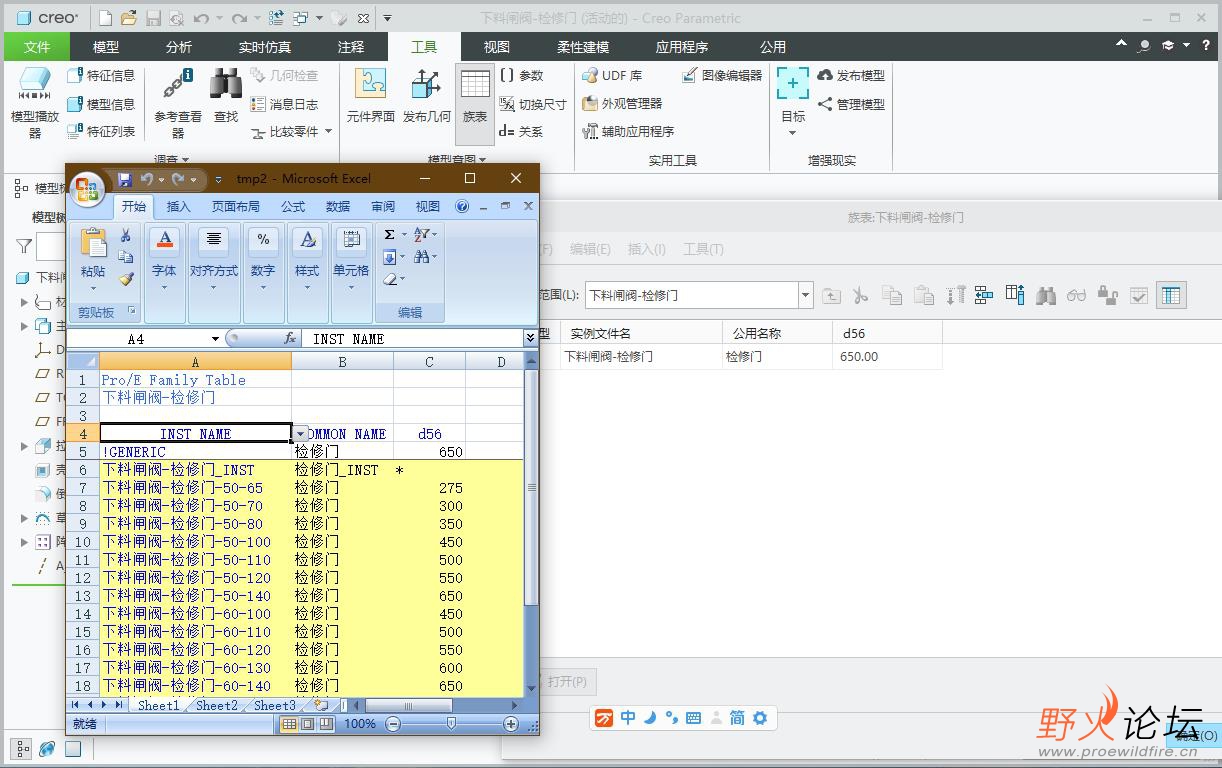The width and height of the screenshot is (1222, 768).
Task: Click 发布模型 publish model
Action: [x=851, y=75]
